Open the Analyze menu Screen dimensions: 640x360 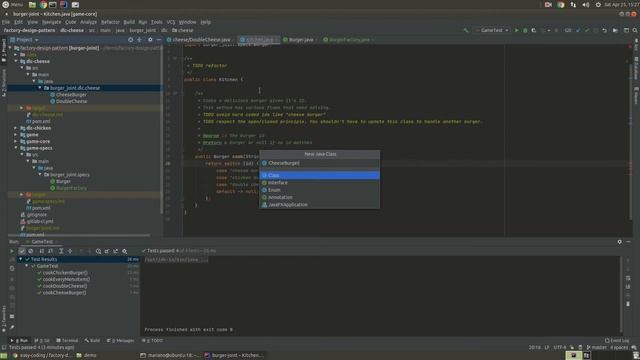coord(88,22)
